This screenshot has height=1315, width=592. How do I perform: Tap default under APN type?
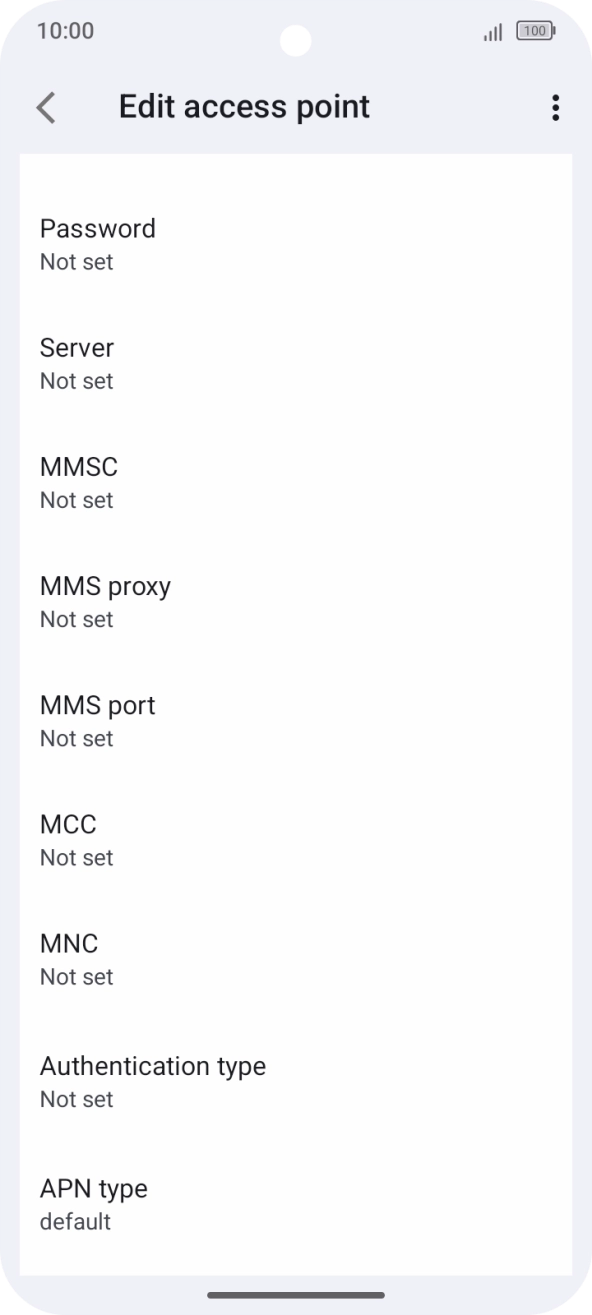pyautogui.click(x=75, y=1221)
